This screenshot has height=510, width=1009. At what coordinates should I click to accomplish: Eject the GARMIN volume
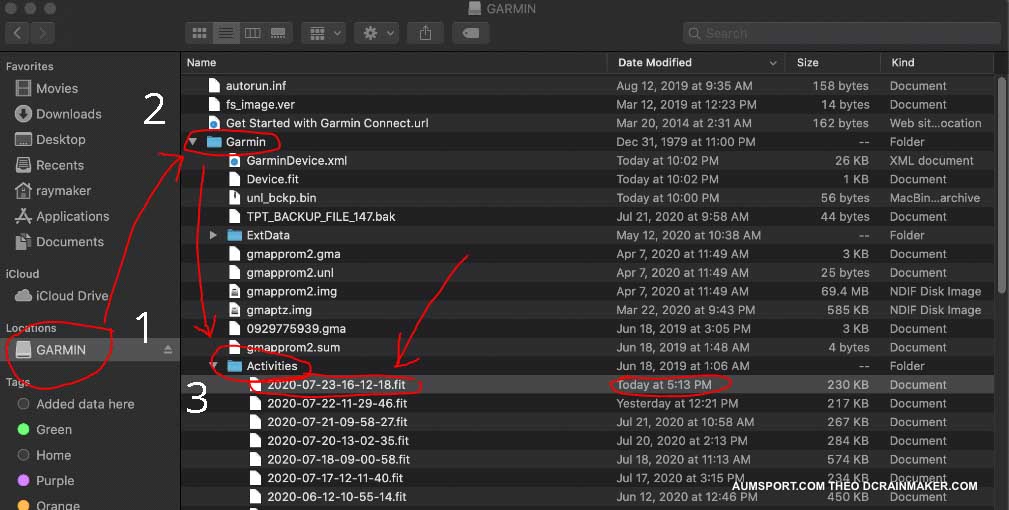click(x=168, y=350)
